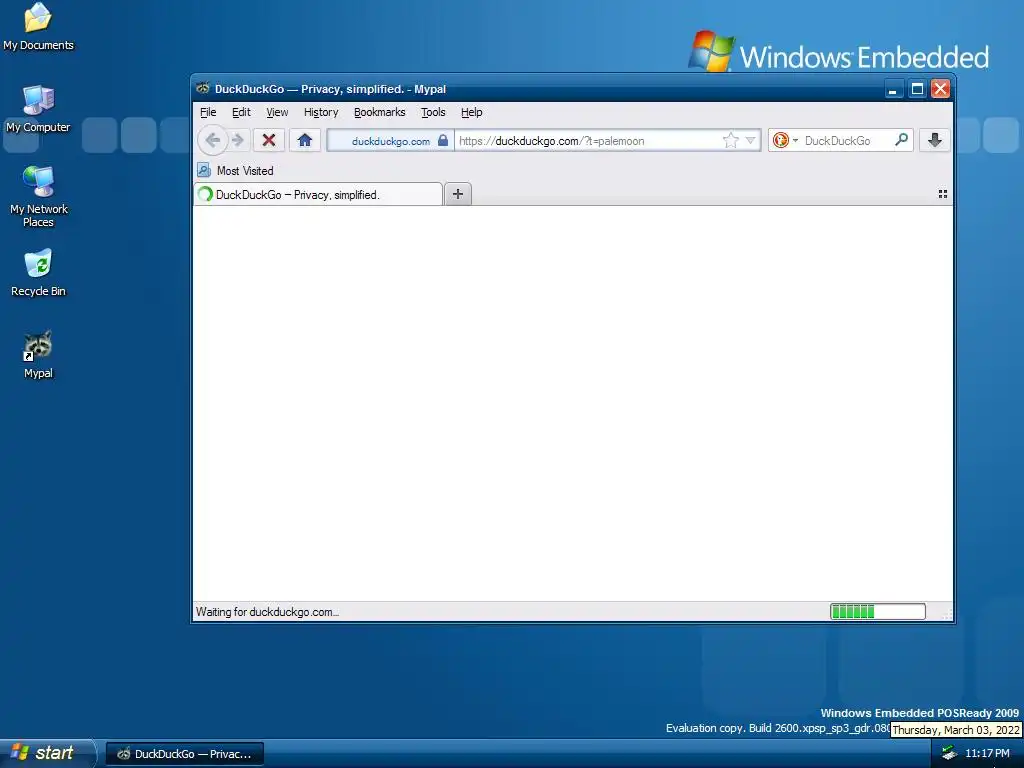Image resolution: width=1024 pixels, height=768 pixels.
Task: Close the Mypal browser window
Action: tap(940, 89)
